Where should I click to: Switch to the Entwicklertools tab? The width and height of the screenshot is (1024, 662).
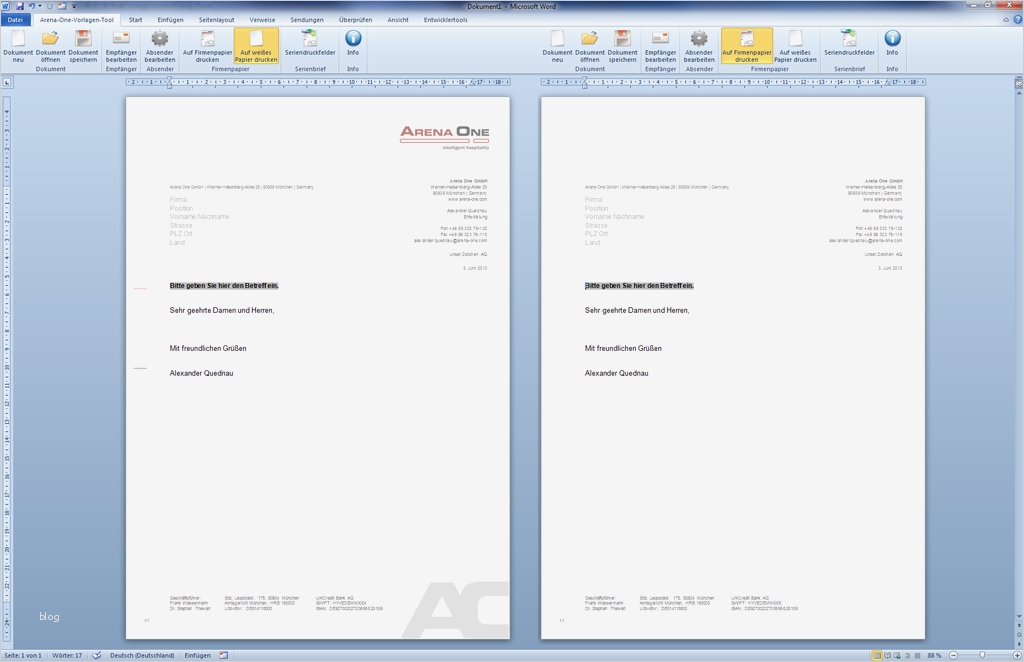(x=445, y=20)
